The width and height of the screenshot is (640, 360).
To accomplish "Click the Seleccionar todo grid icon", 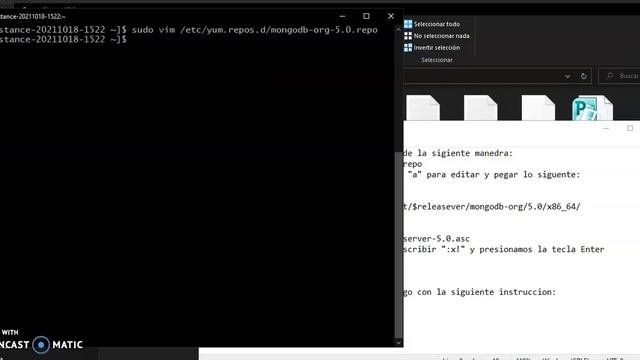I will click(x=408, y=24).
